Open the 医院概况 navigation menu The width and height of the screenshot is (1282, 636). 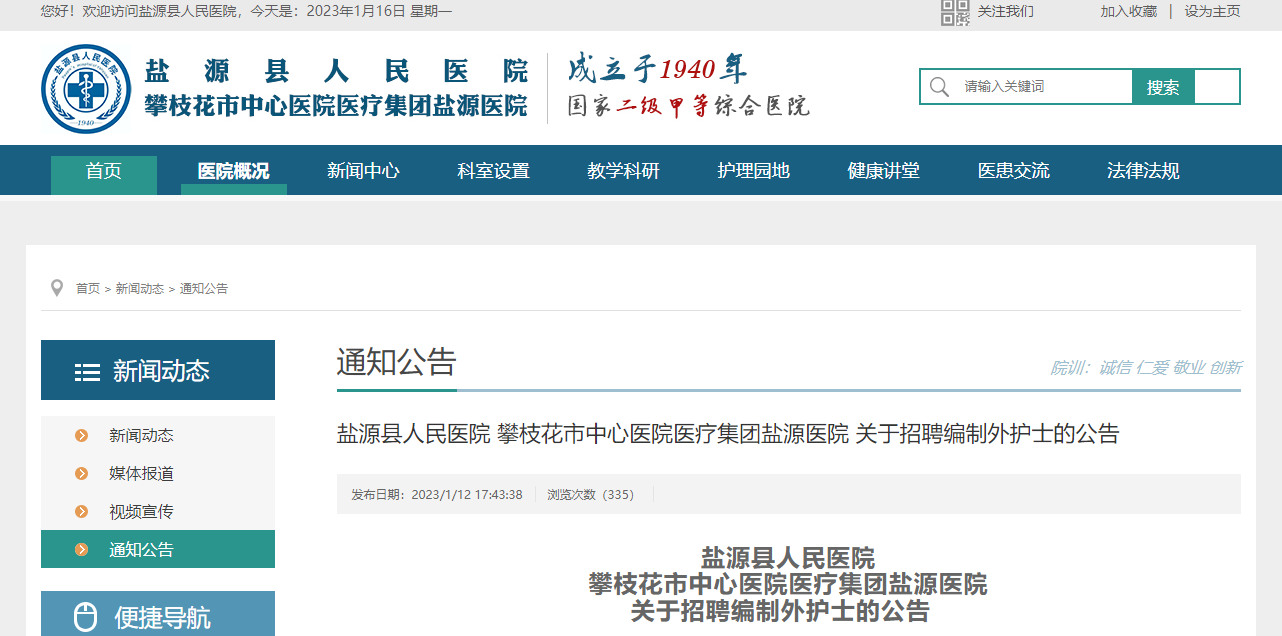coord(234,171)
